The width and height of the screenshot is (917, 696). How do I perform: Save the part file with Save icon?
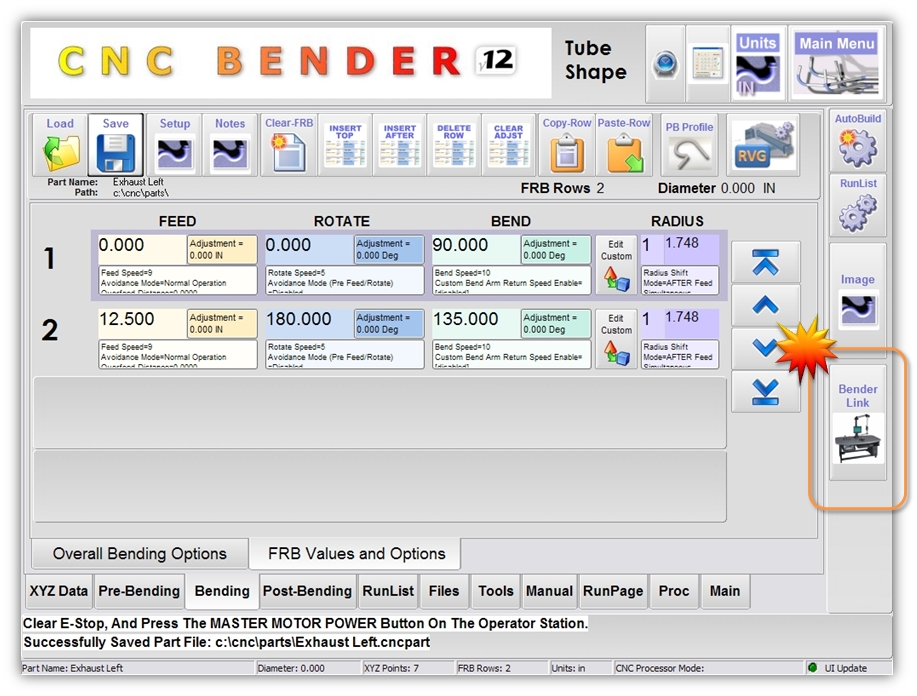115,153
